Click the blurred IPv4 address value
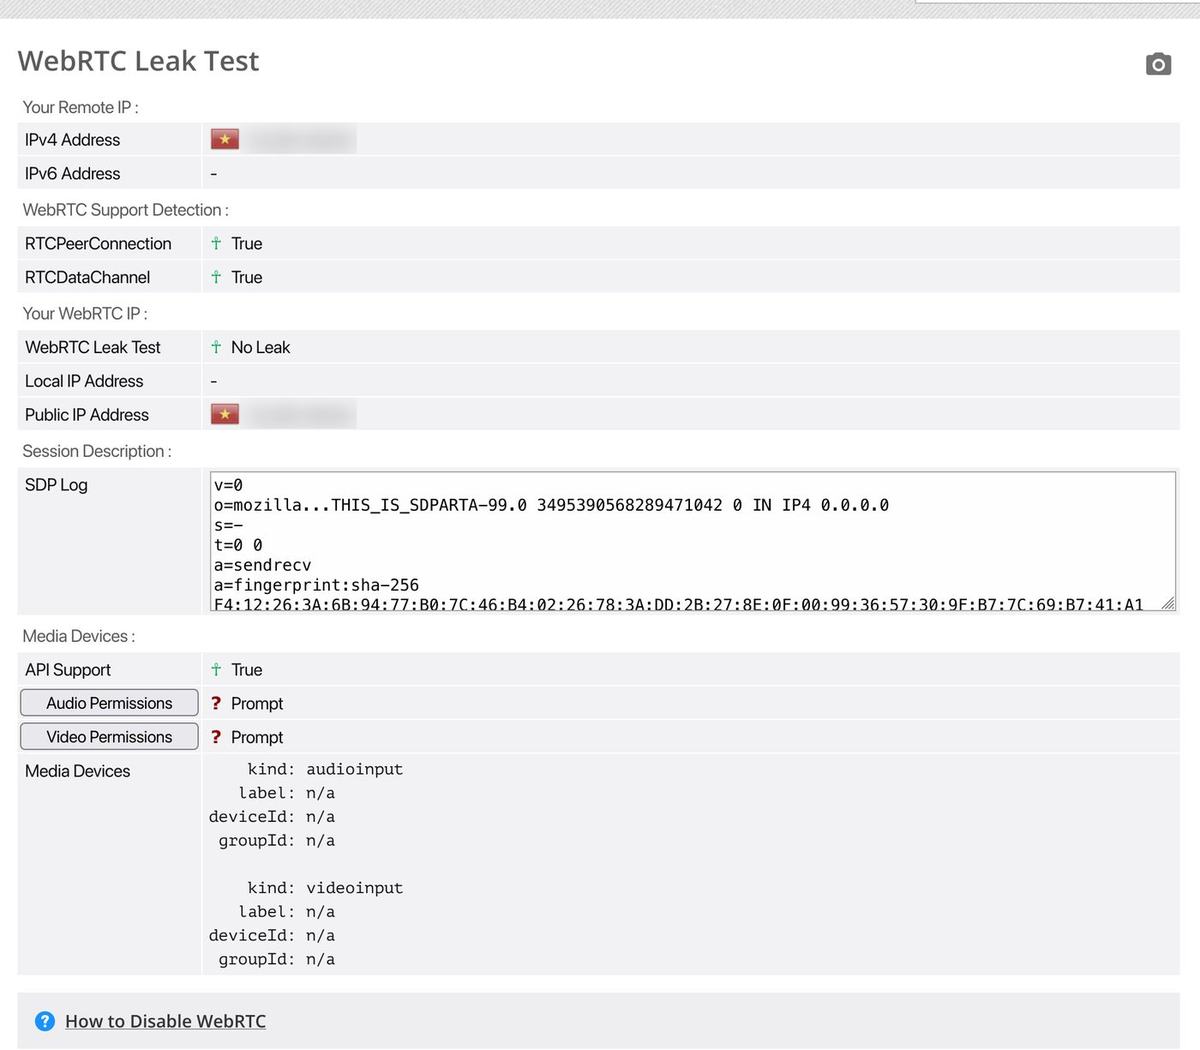The width and height of the screenshot is (1200, 1050). pyautogui.click(x=300, y=139)
